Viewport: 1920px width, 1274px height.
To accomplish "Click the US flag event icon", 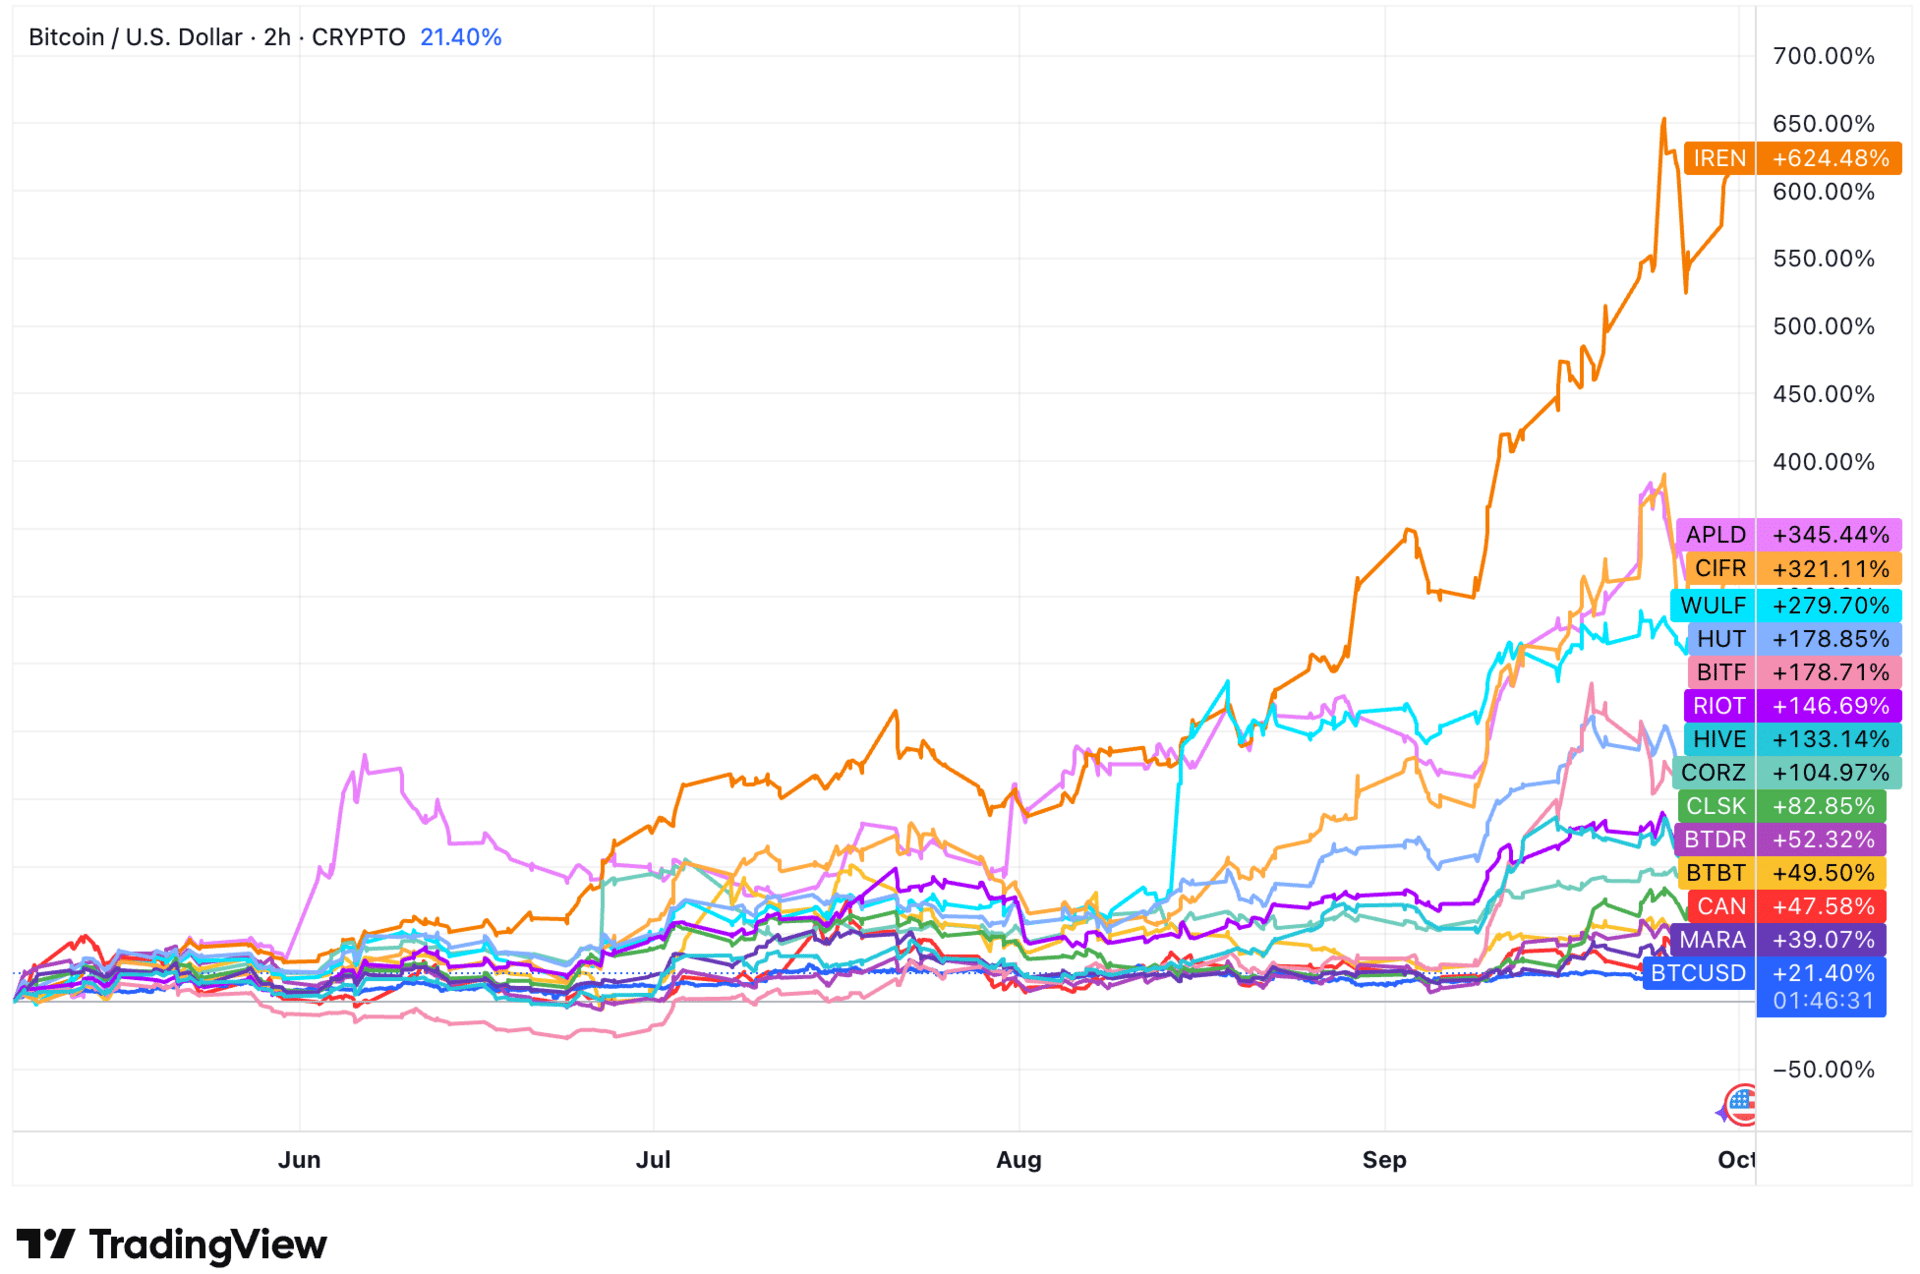I will [x=1741, y=1104].
